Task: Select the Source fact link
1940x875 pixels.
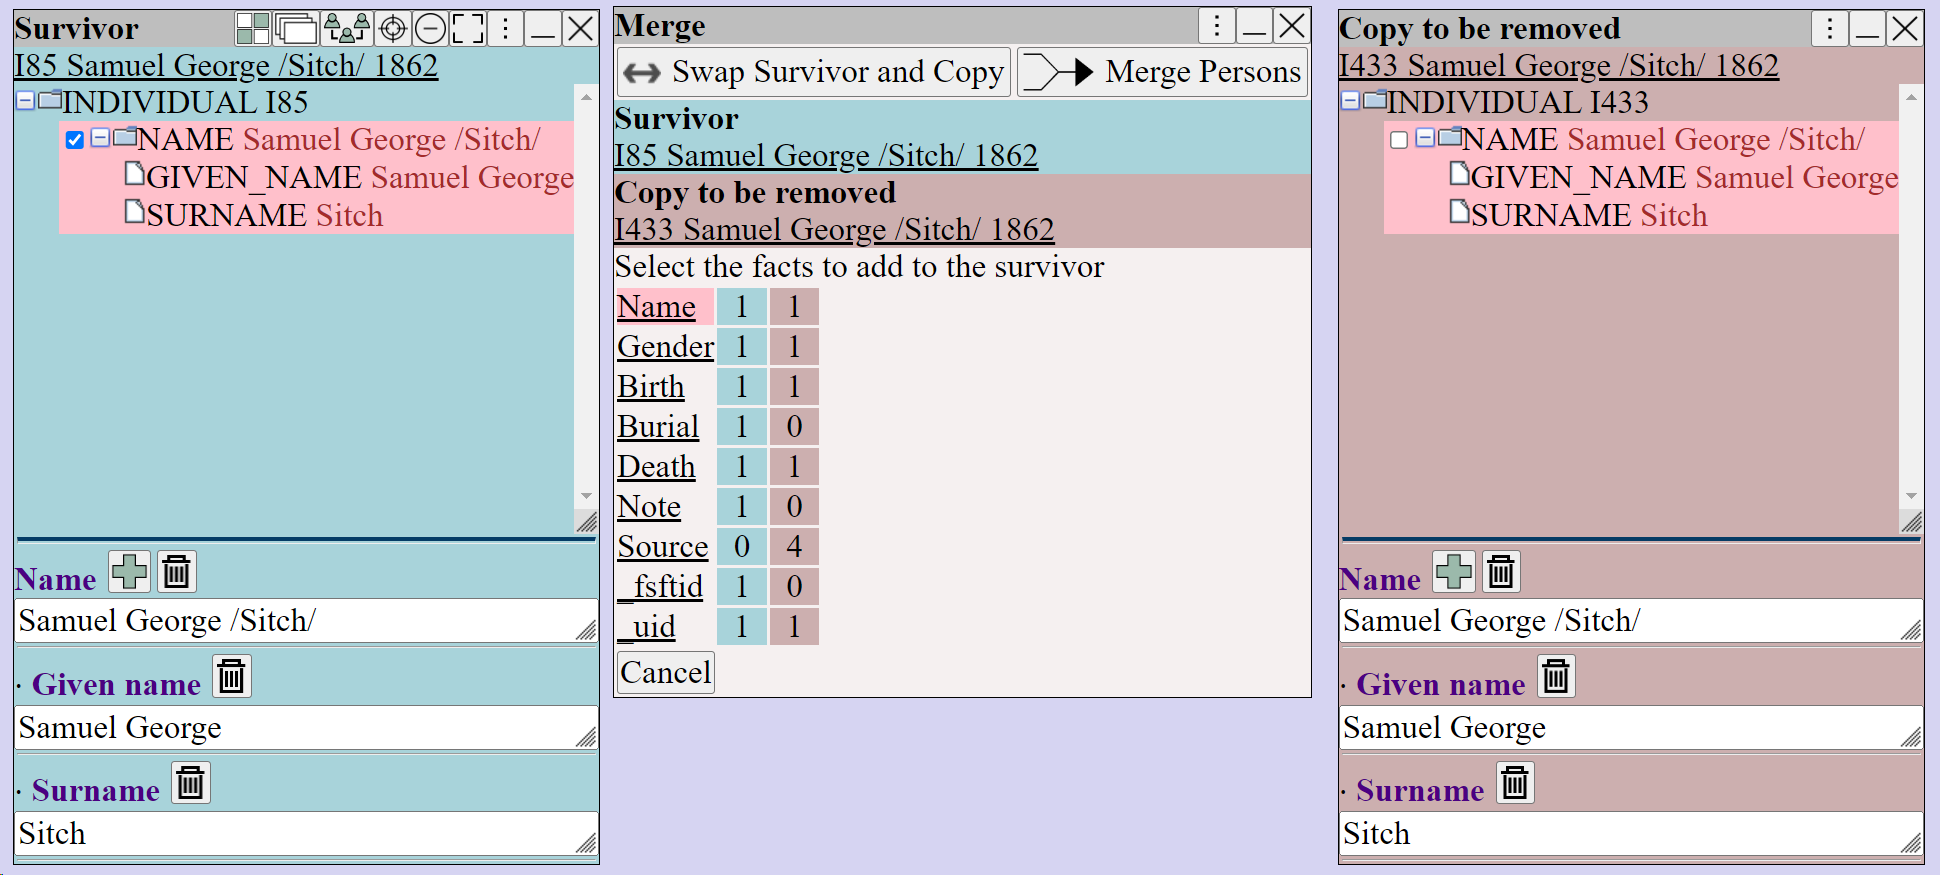Action: [663, 547]
